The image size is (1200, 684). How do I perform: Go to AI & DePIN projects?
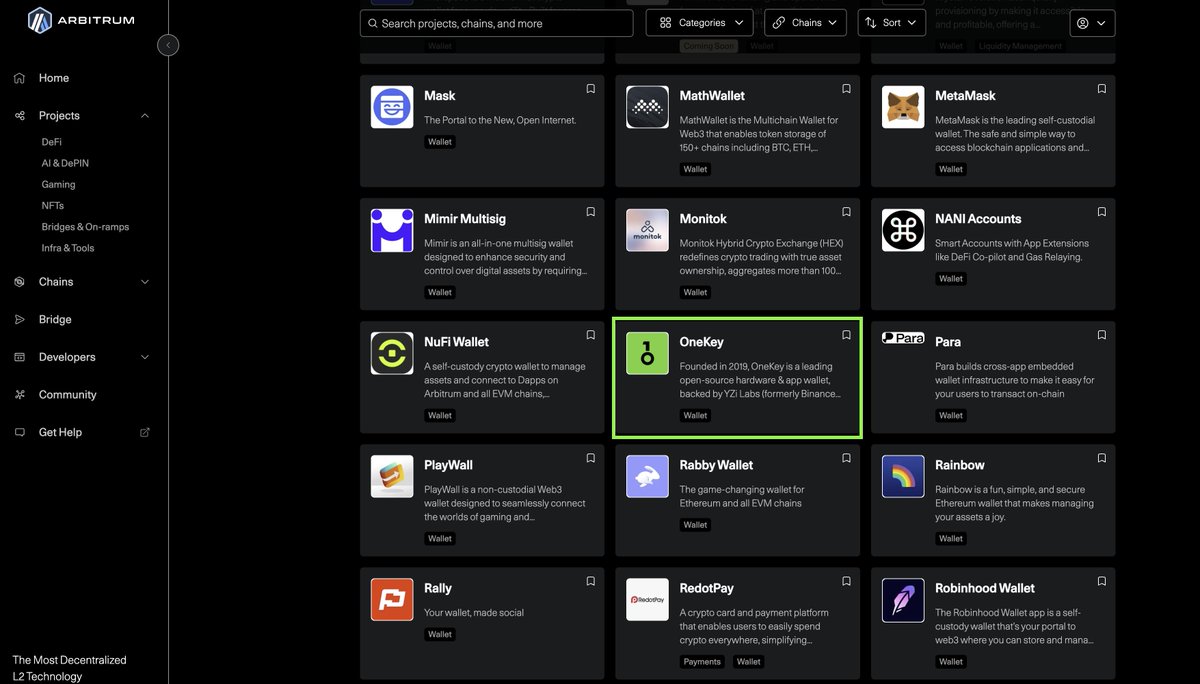pyautogui.click(x=65, y=163)
